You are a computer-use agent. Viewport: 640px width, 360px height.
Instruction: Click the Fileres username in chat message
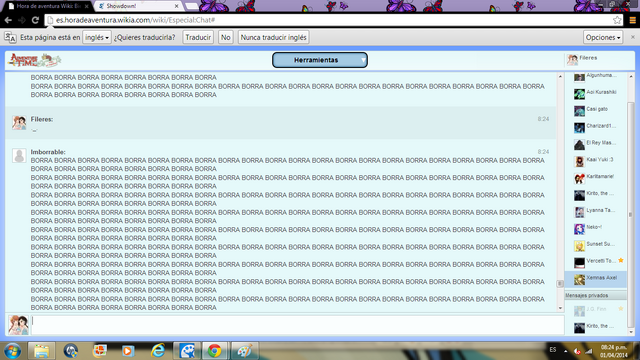point(42,119)
